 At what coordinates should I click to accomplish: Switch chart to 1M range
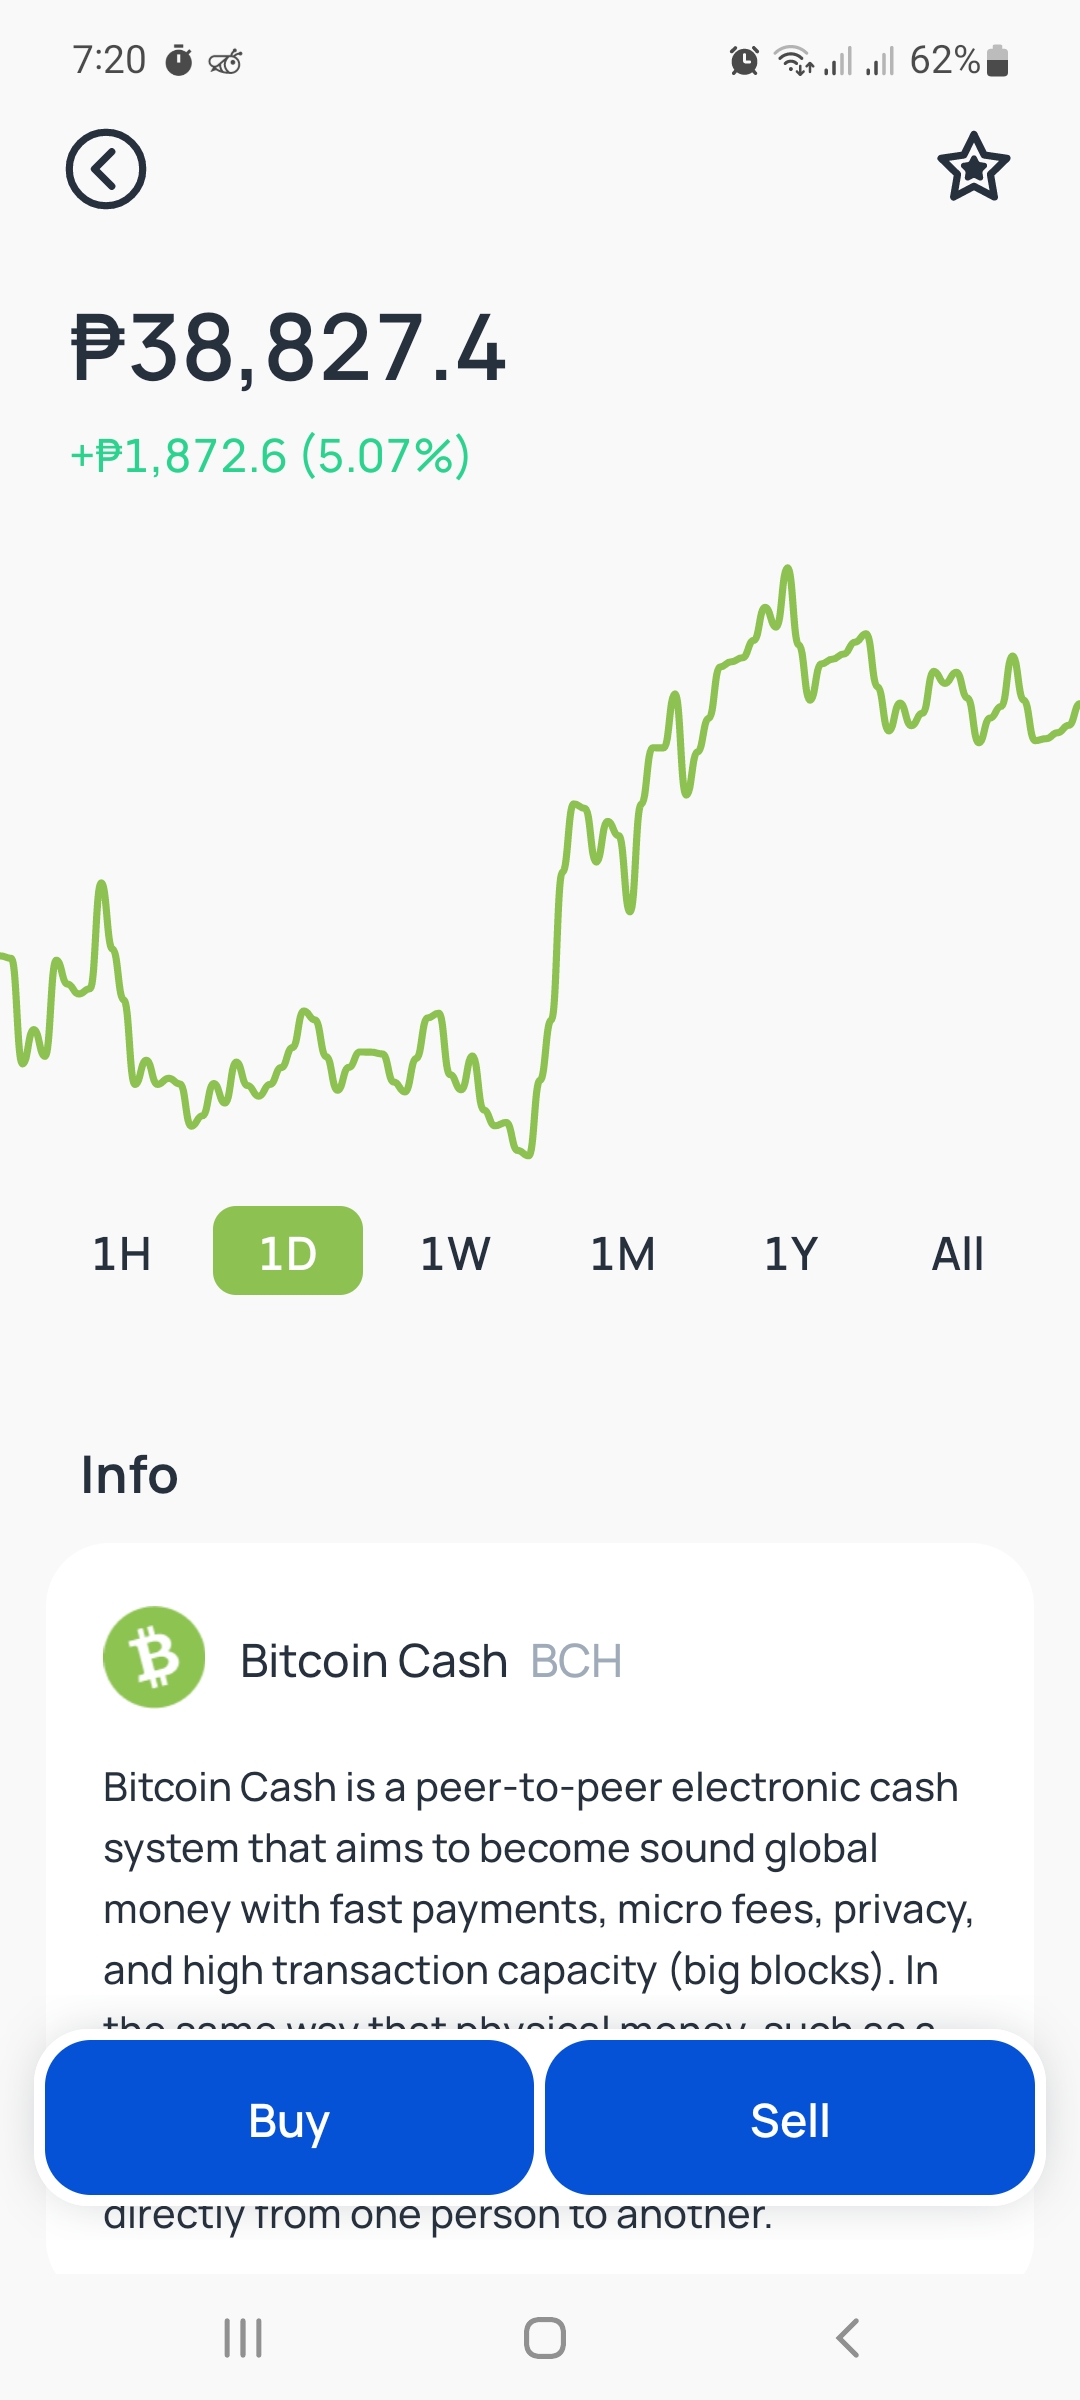622,1253
